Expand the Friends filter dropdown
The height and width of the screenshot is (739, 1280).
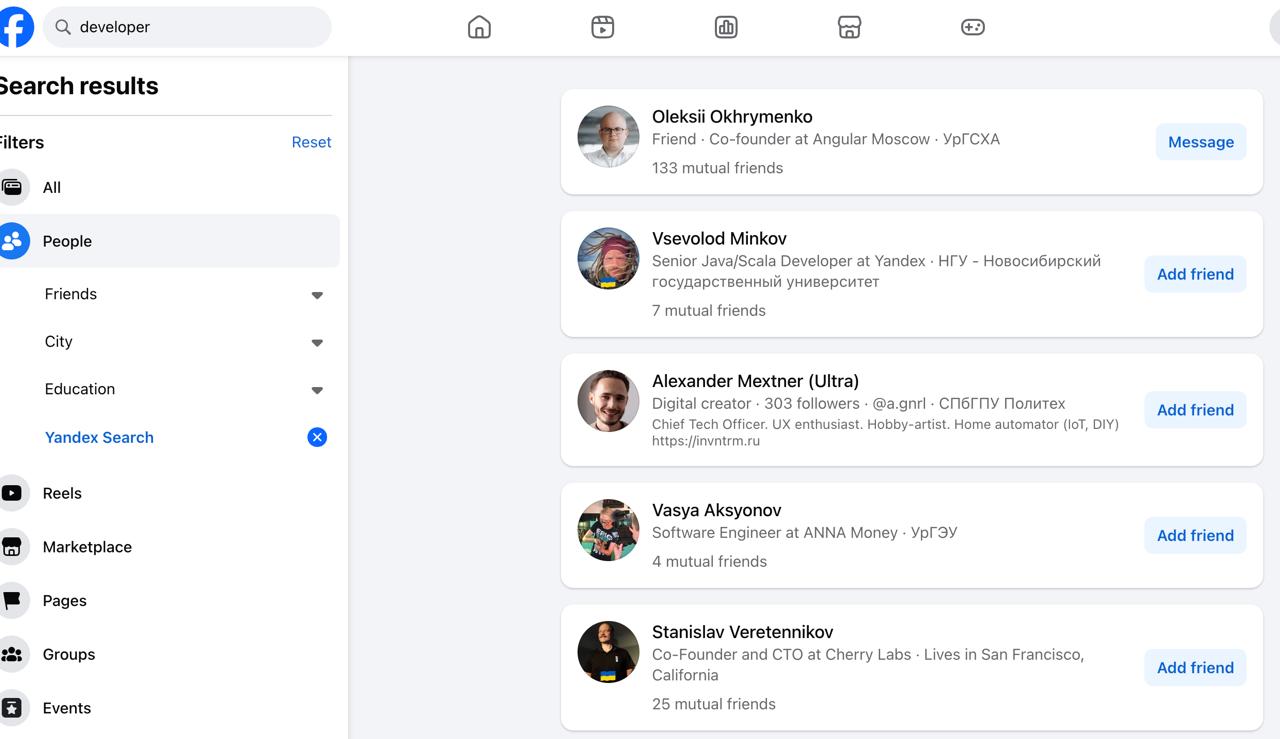coord(317,295)
